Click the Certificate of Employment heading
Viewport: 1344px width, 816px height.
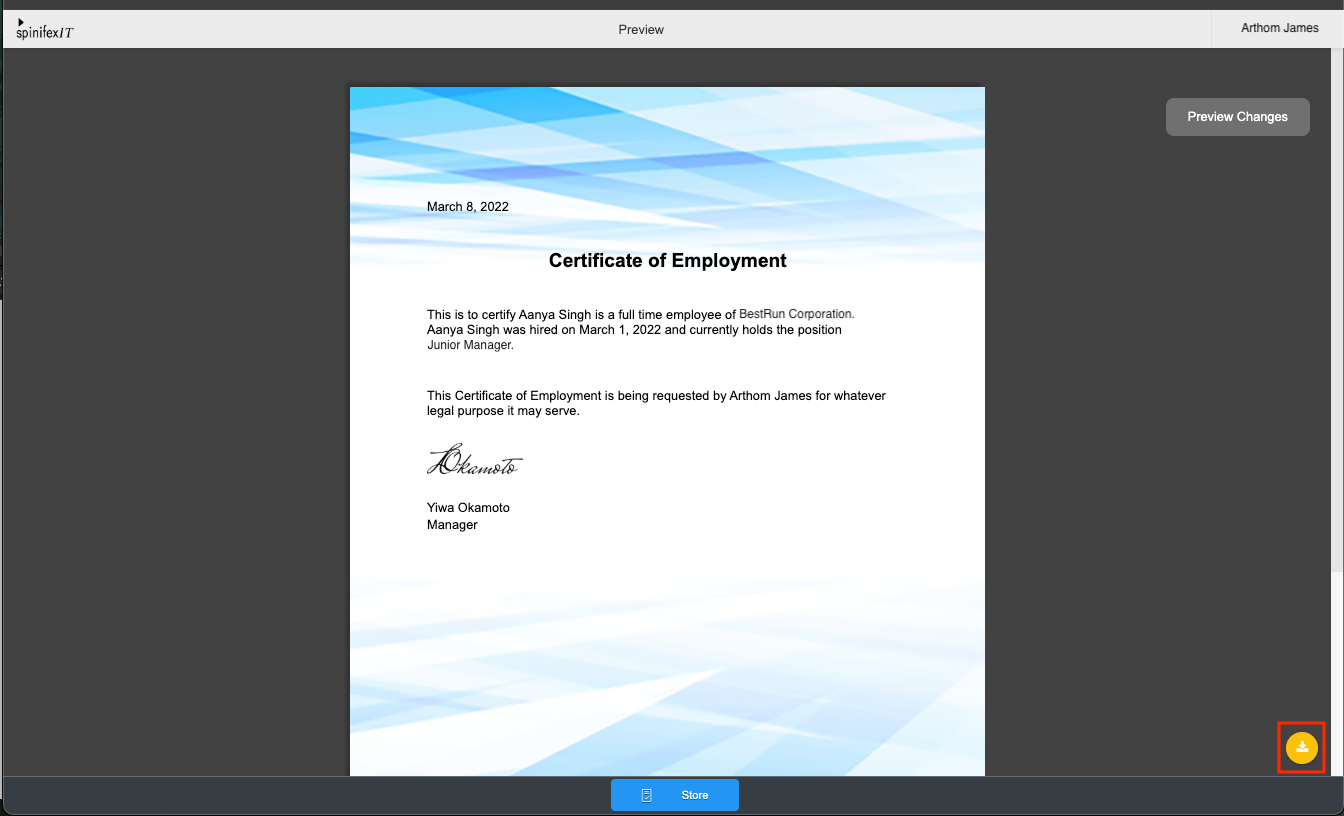pyautogui.click(x=667, y=261)
